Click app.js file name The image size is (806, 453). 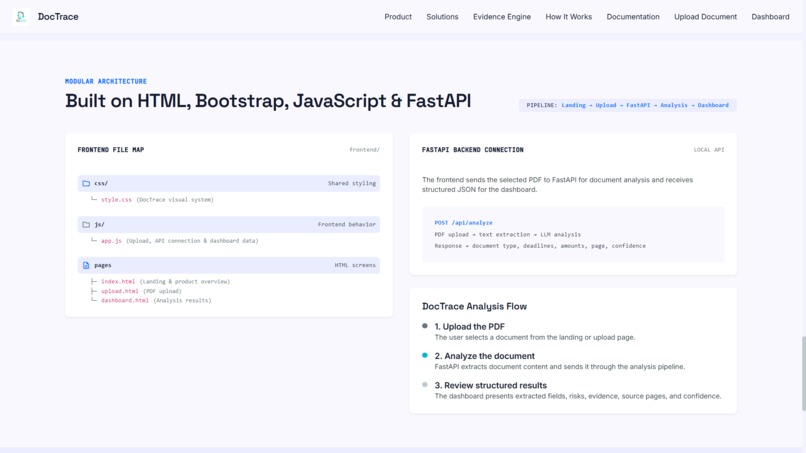tap(111, 241)
